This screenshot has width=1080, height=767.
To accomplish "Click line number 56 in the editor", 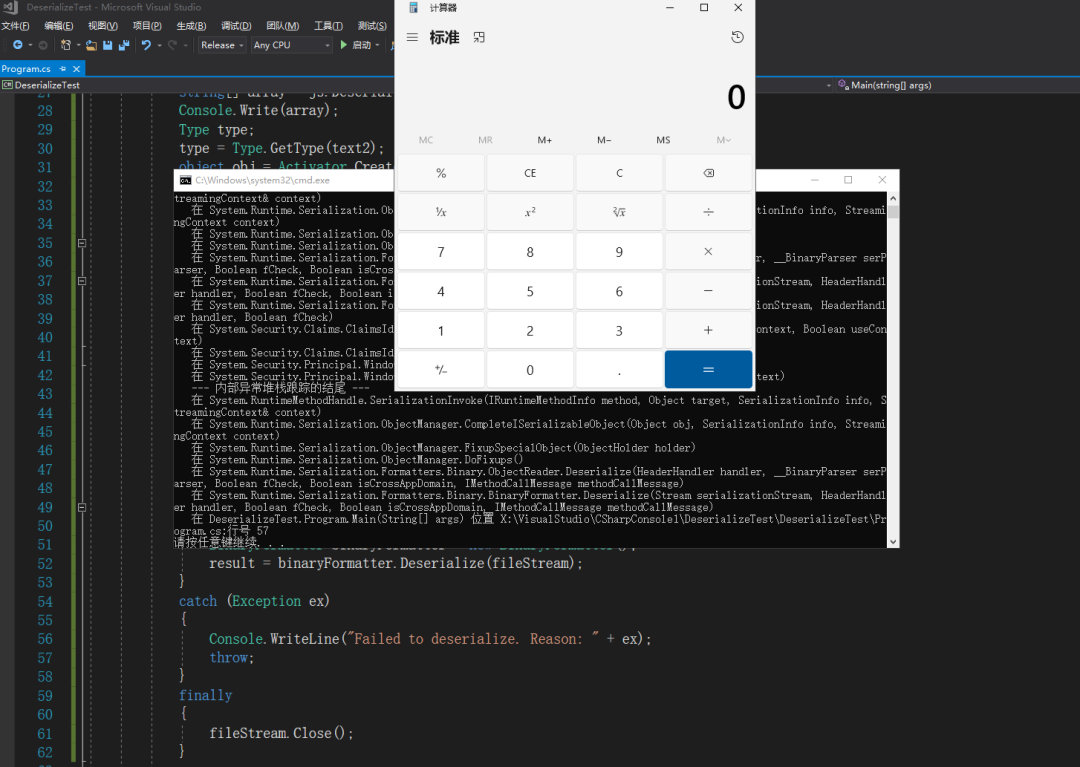I will tap(45, 639).
